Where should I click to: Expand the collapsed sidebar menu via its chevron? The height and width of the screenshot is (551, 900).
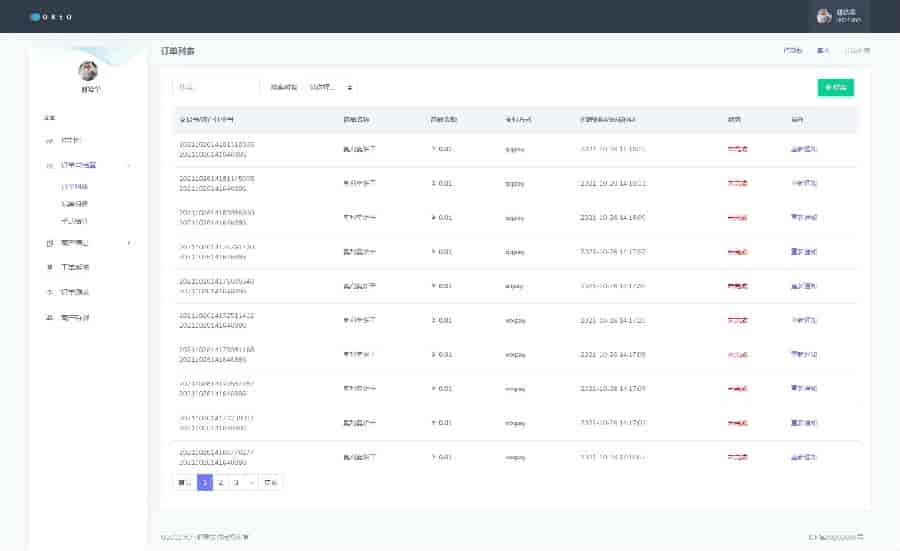click(129, 242)
